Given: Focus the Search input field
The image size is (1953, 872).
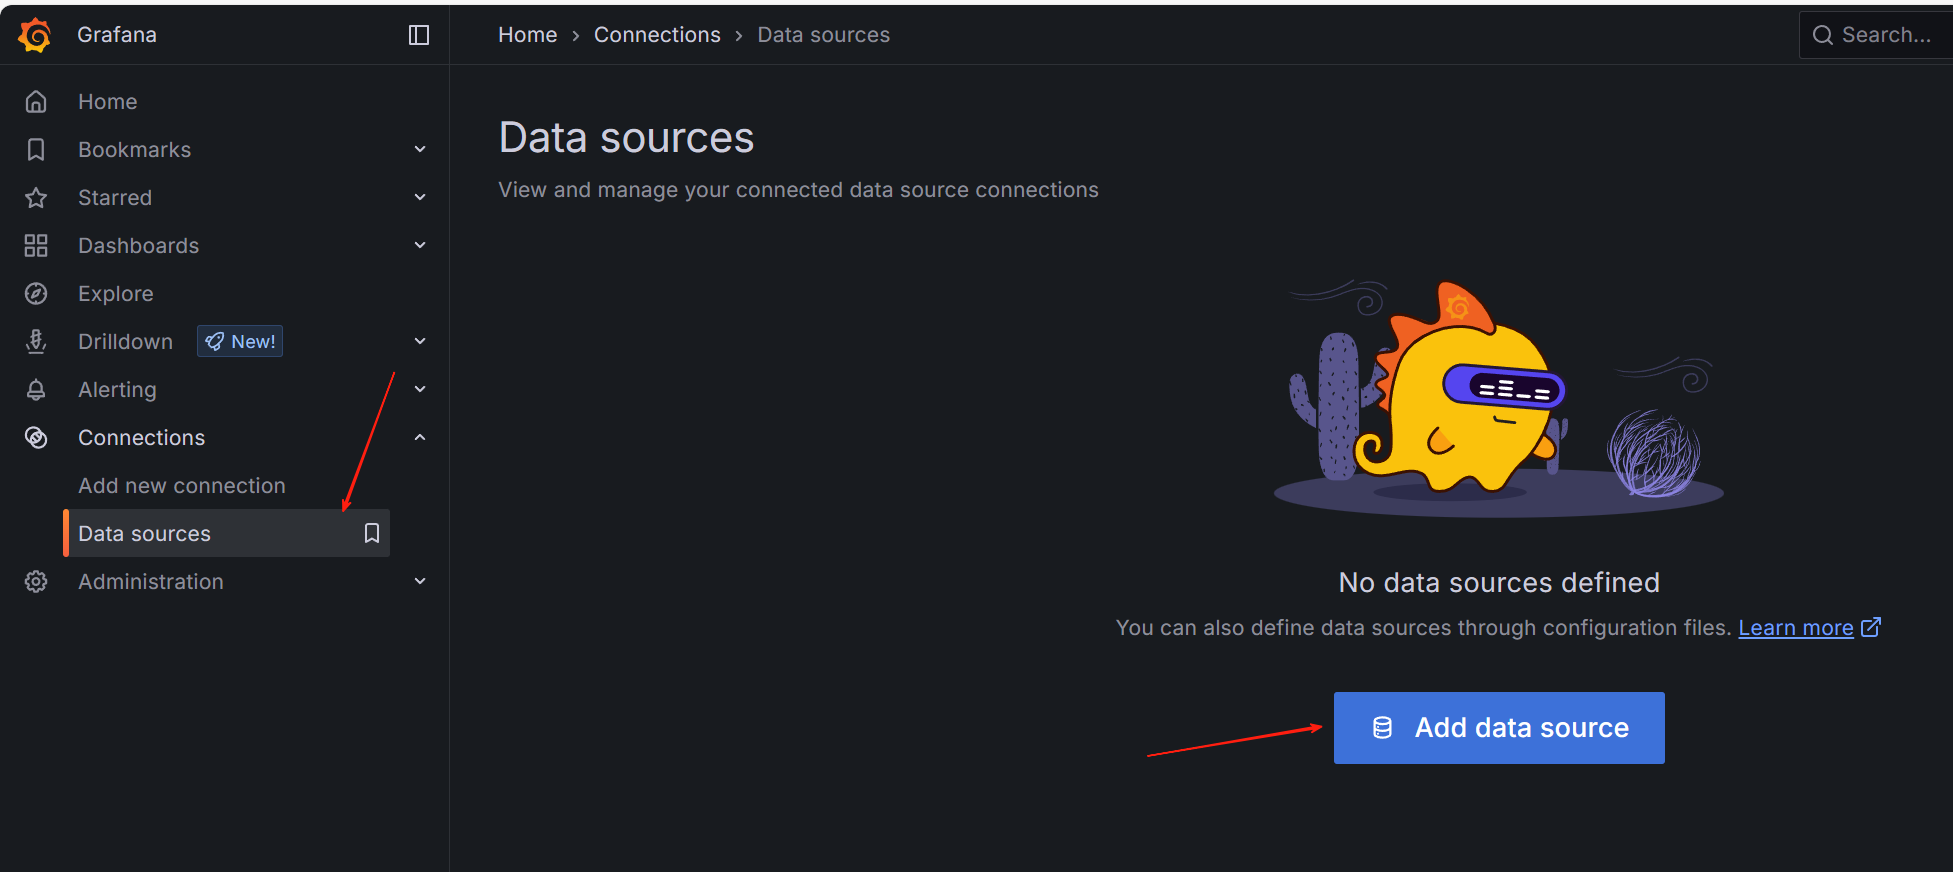Looking at the screenshot, I should pyautogui.click(x=1876, y=35).
